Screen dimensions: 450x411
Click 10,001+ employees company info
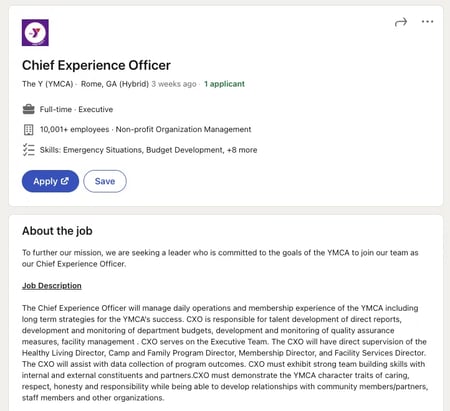point(74,129)
